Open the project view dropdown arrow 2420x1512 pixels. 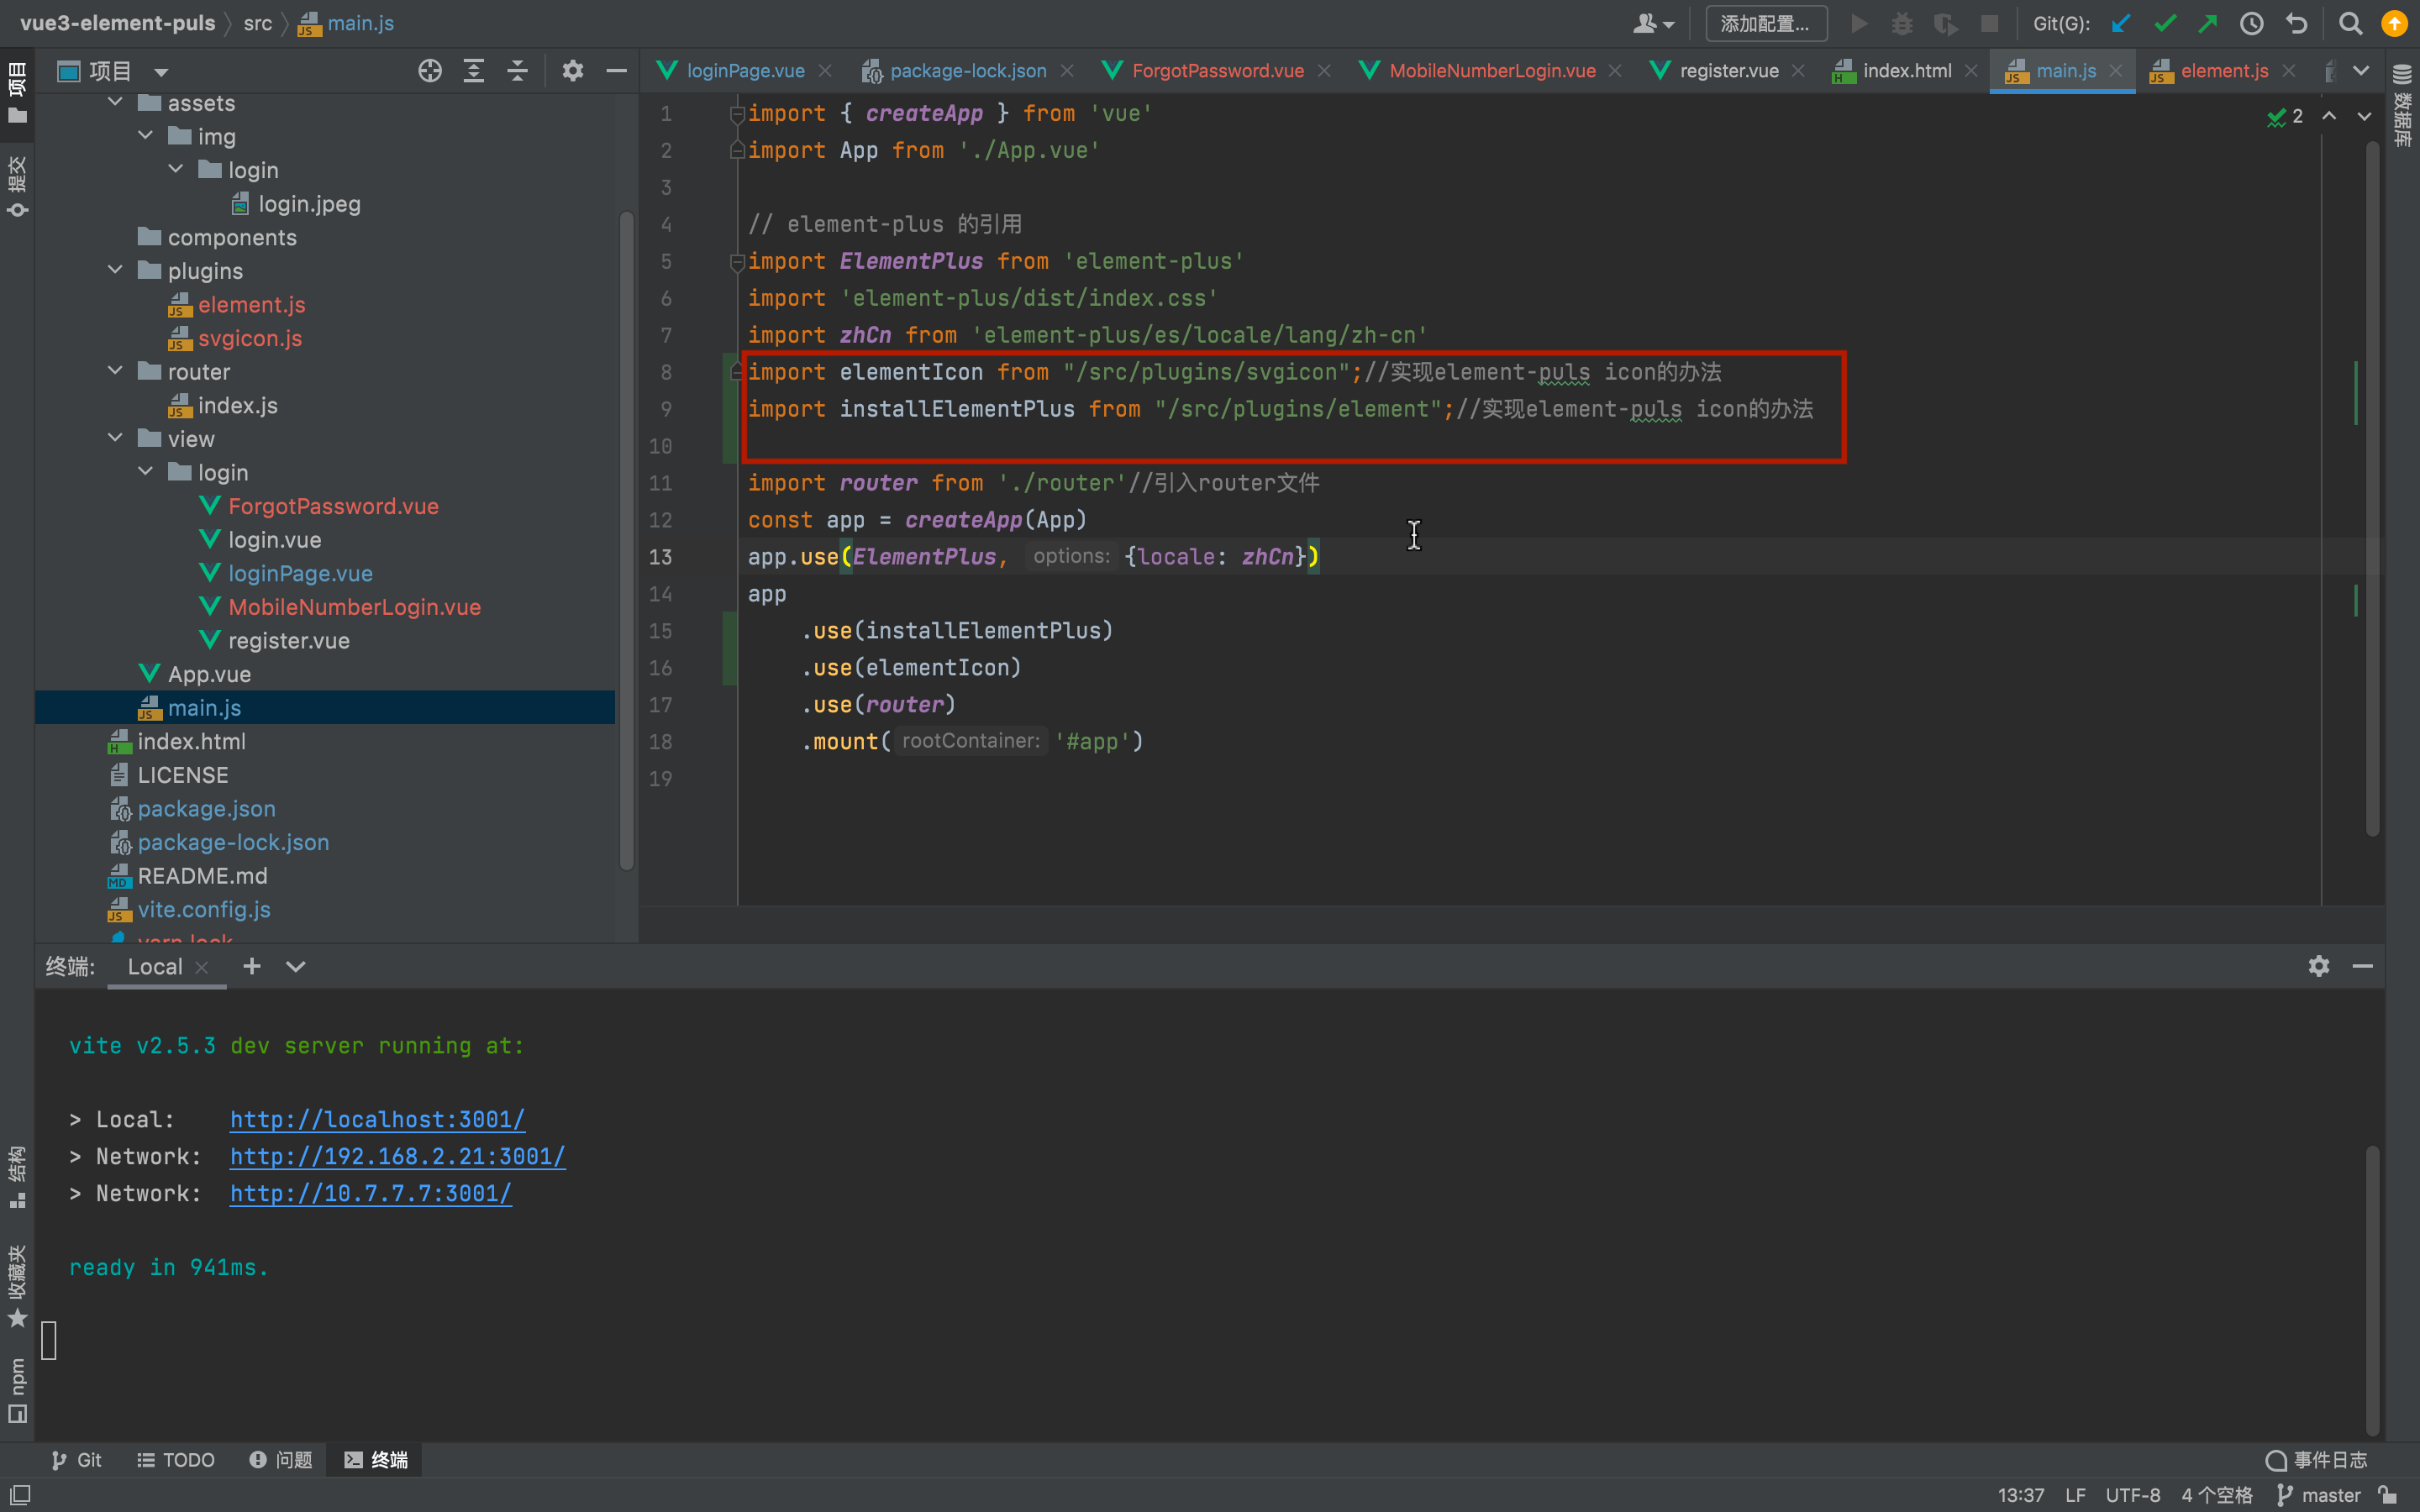tap(161, 72)
